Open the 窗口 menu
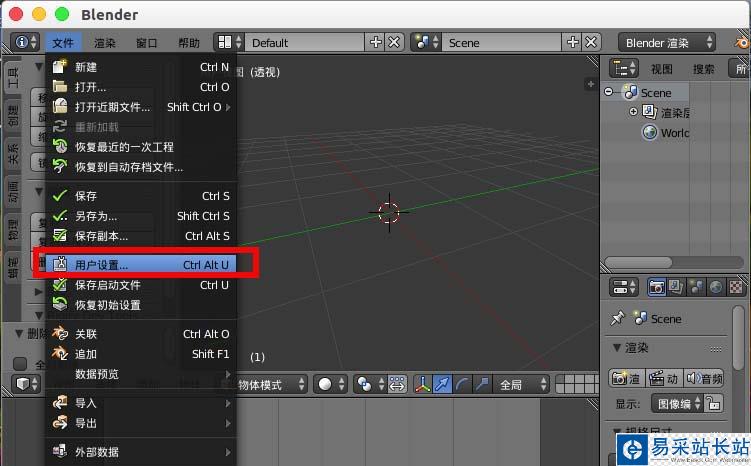 coord(147,43)
